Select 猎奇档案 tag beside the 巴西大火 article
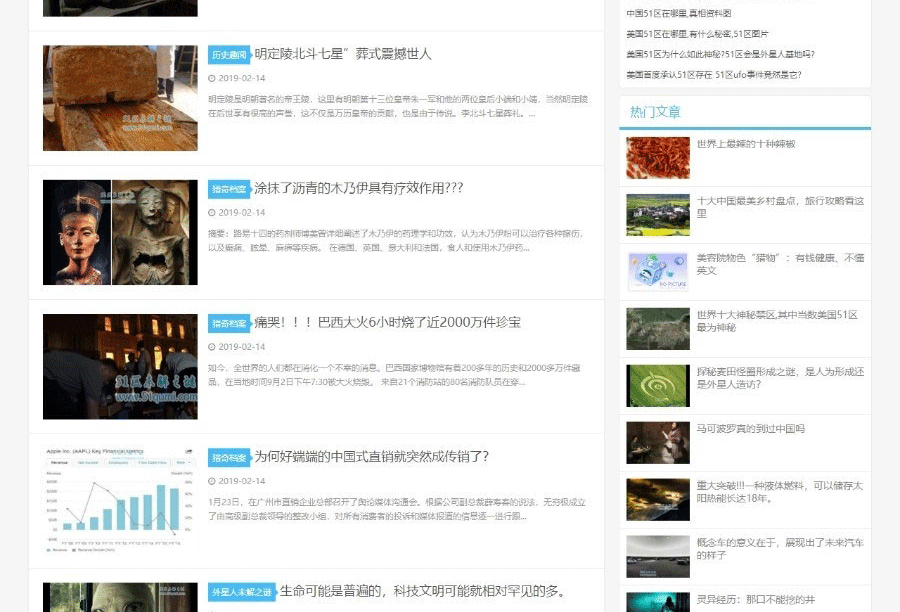The height and width of the screenshot is (612, 900). pos(229,323)
